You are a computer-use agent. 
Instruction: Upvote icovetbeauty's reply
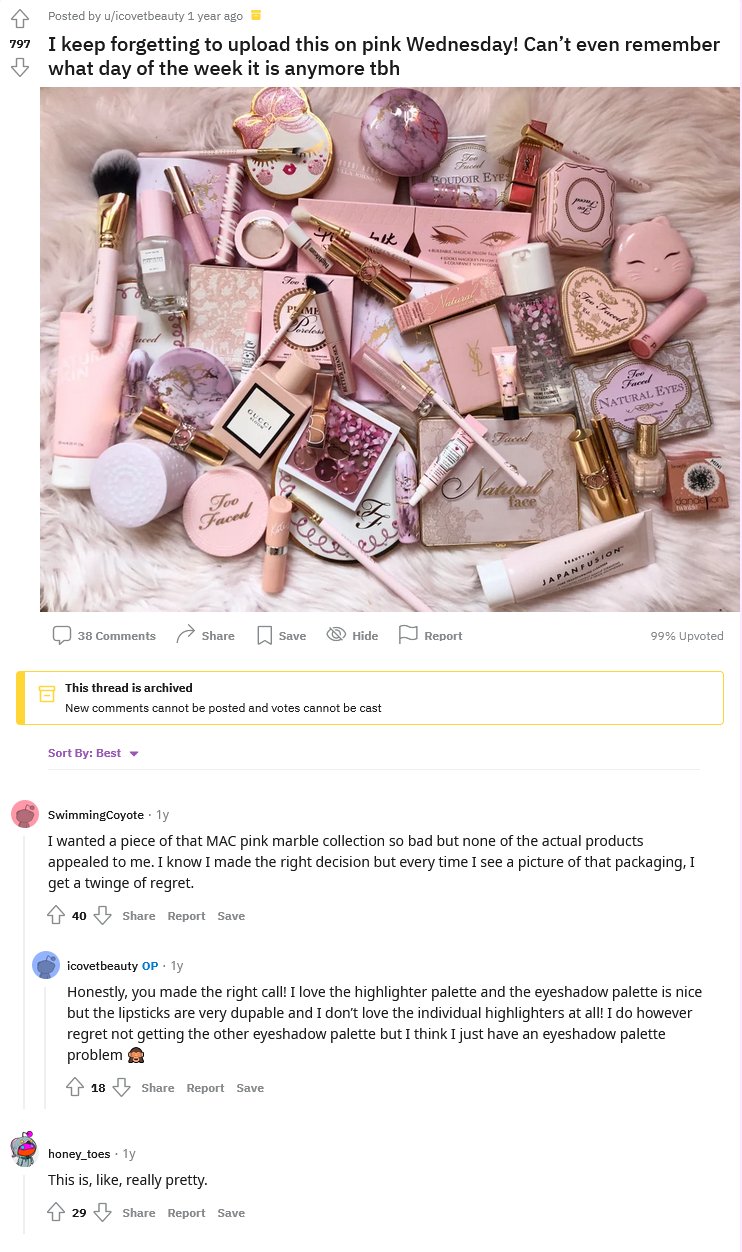point(76,1087)
